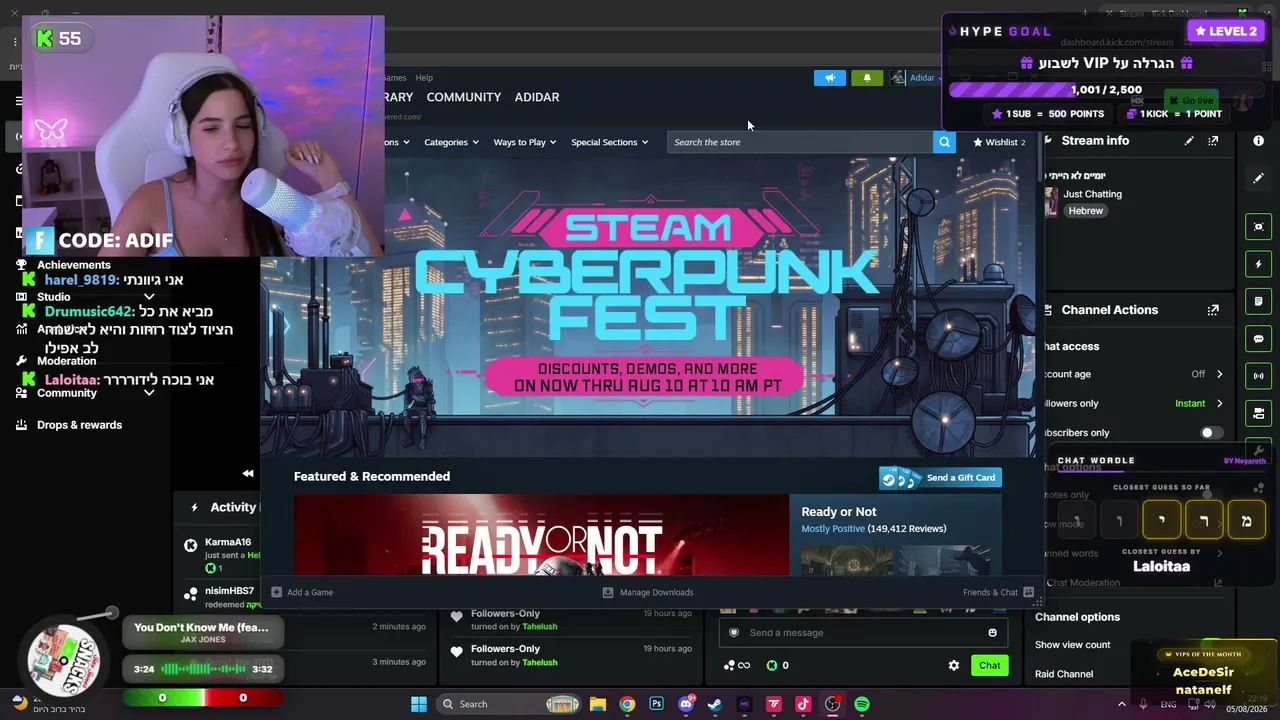Open Moderation in Kick sidebar
This screenshot has height=720, width=1280.
(67, 361)
